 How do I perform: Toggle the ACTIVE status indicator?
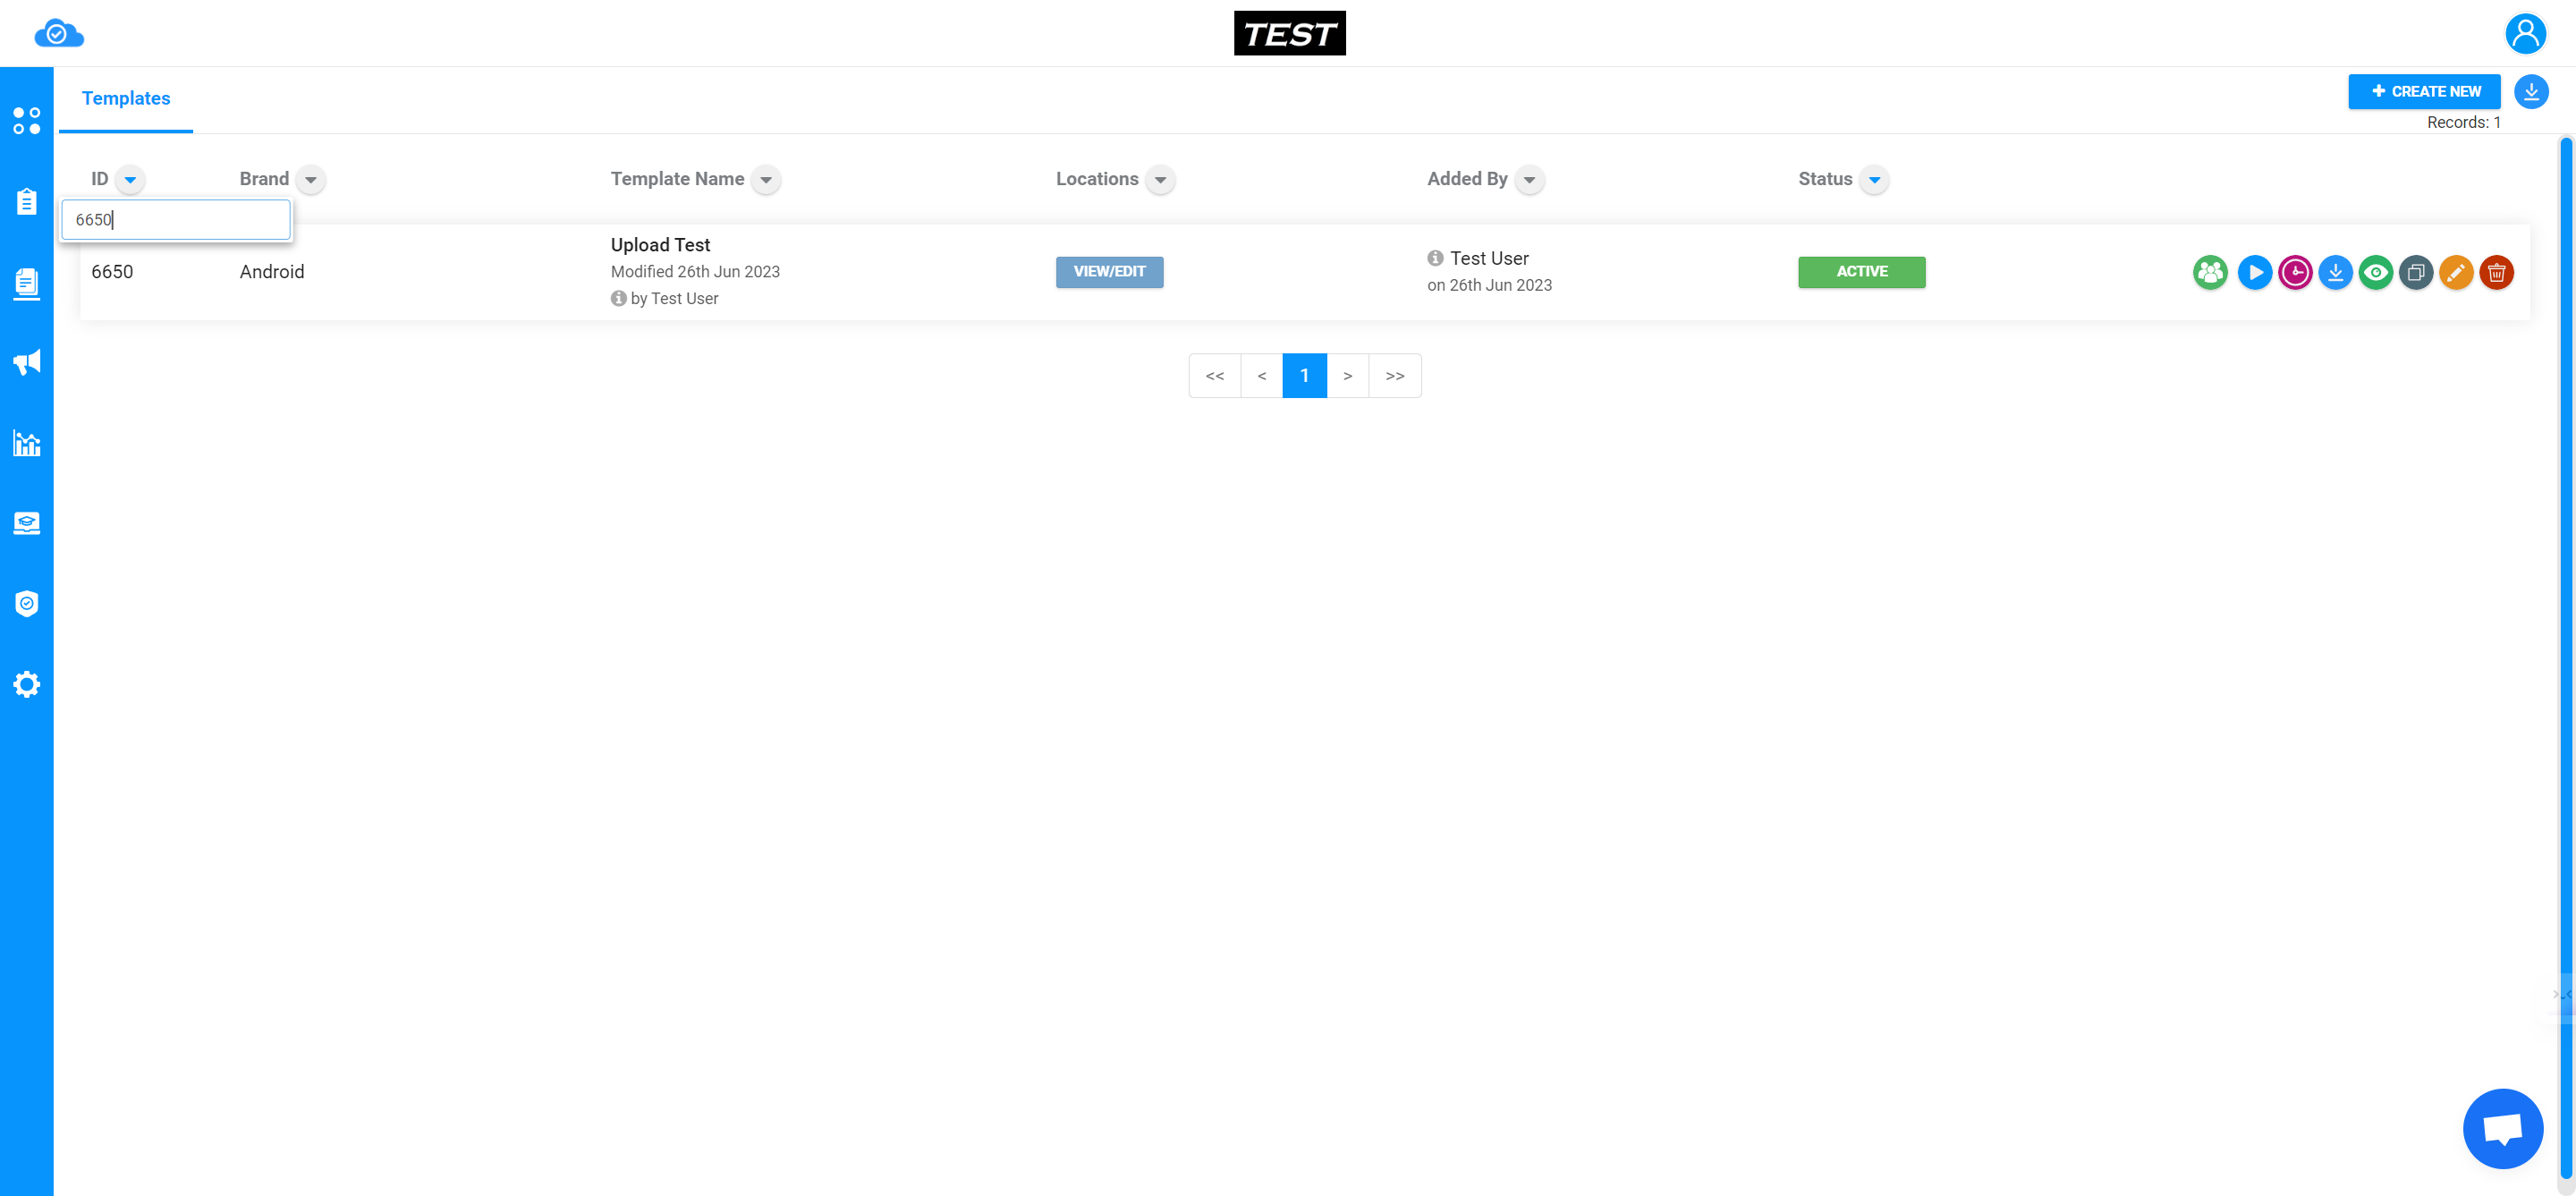[1863, 271]
